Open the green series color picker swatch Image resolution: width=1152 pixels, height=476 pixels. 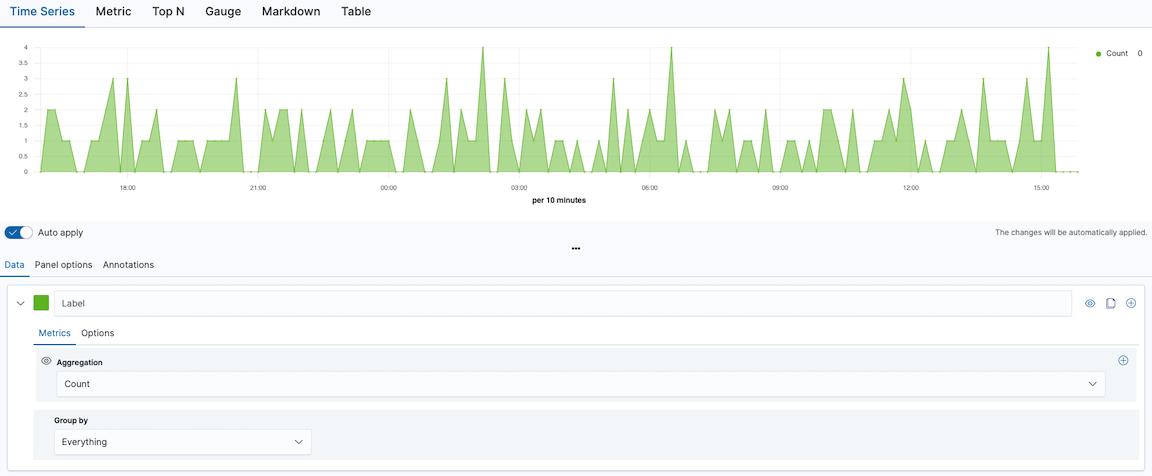(x=42, y=303)
